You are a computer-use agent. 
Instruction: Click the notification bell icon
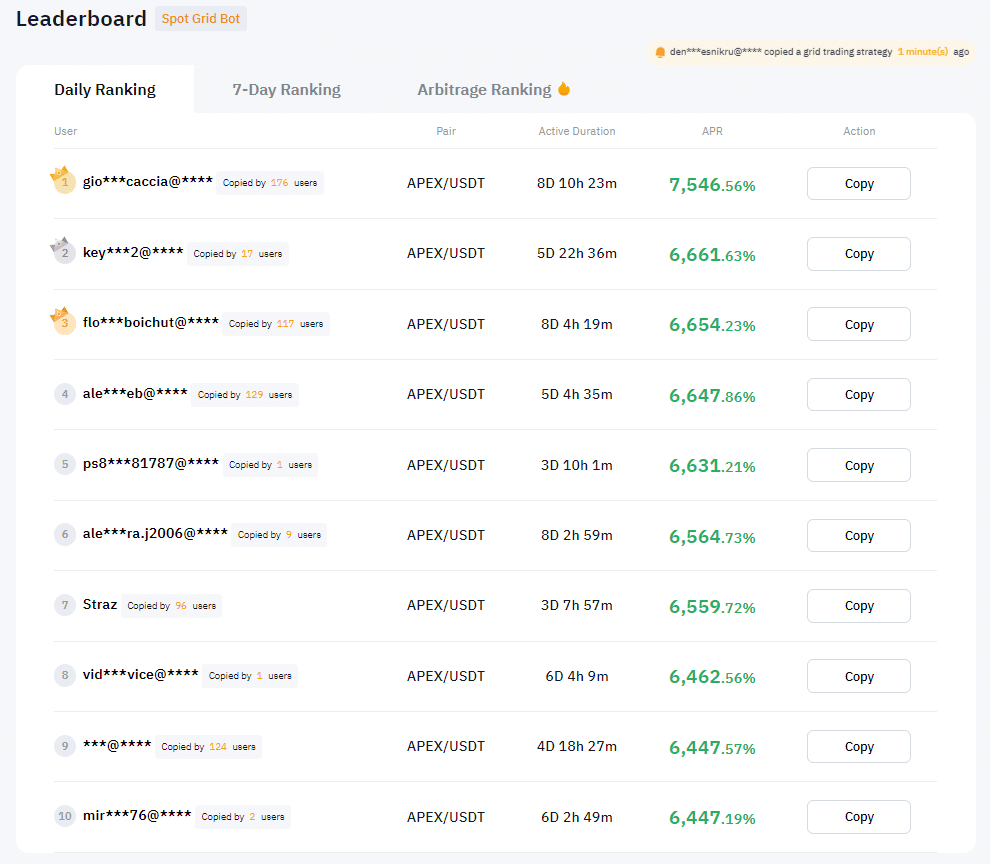(x=660, y=52)
